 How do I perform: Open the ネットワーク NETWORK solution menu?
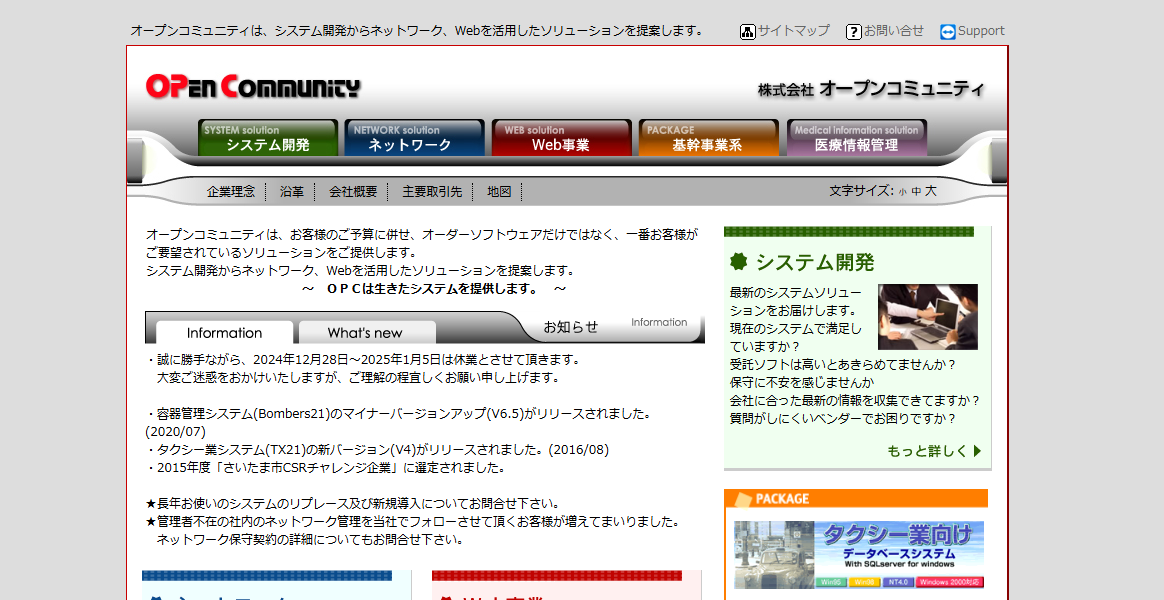pos(414,137)
